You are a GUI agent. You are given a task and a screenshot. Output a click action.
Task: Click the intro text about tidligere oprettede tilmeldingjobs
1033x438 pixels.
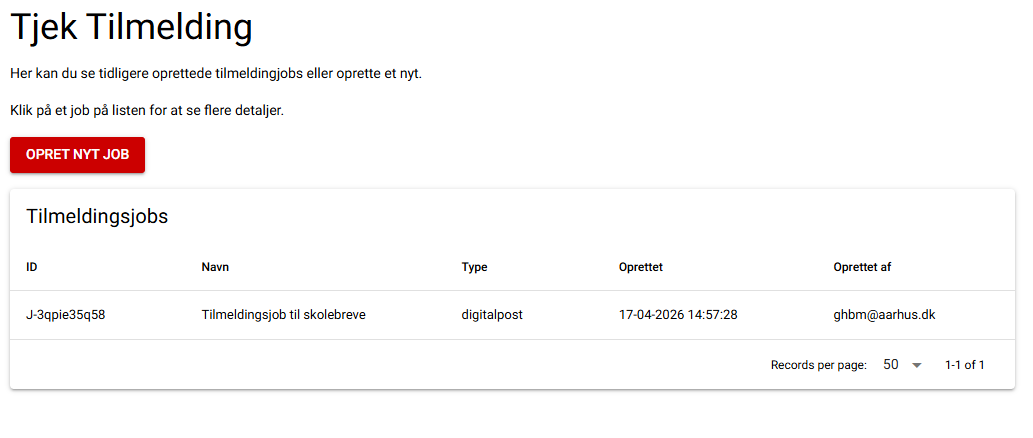coord(216,74)
